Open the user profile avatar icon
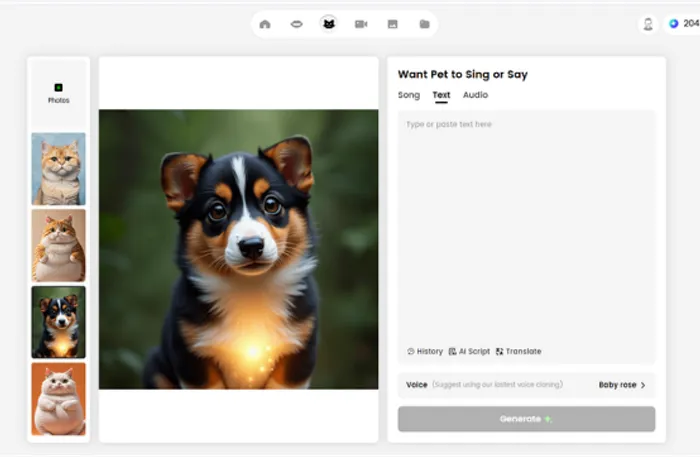This screenshot has height=457, width=700. [648, 24]
